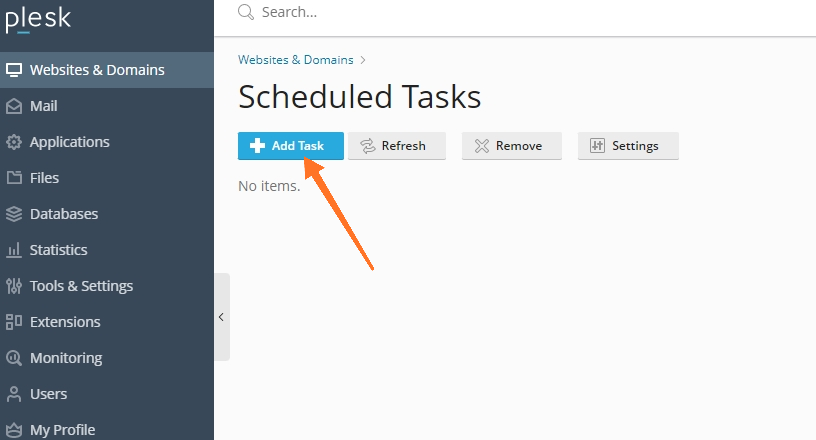This screenshot has height=440, width=816.
Task: Click the Remove button
Action: pyautogui.click(x=512, y=146)
